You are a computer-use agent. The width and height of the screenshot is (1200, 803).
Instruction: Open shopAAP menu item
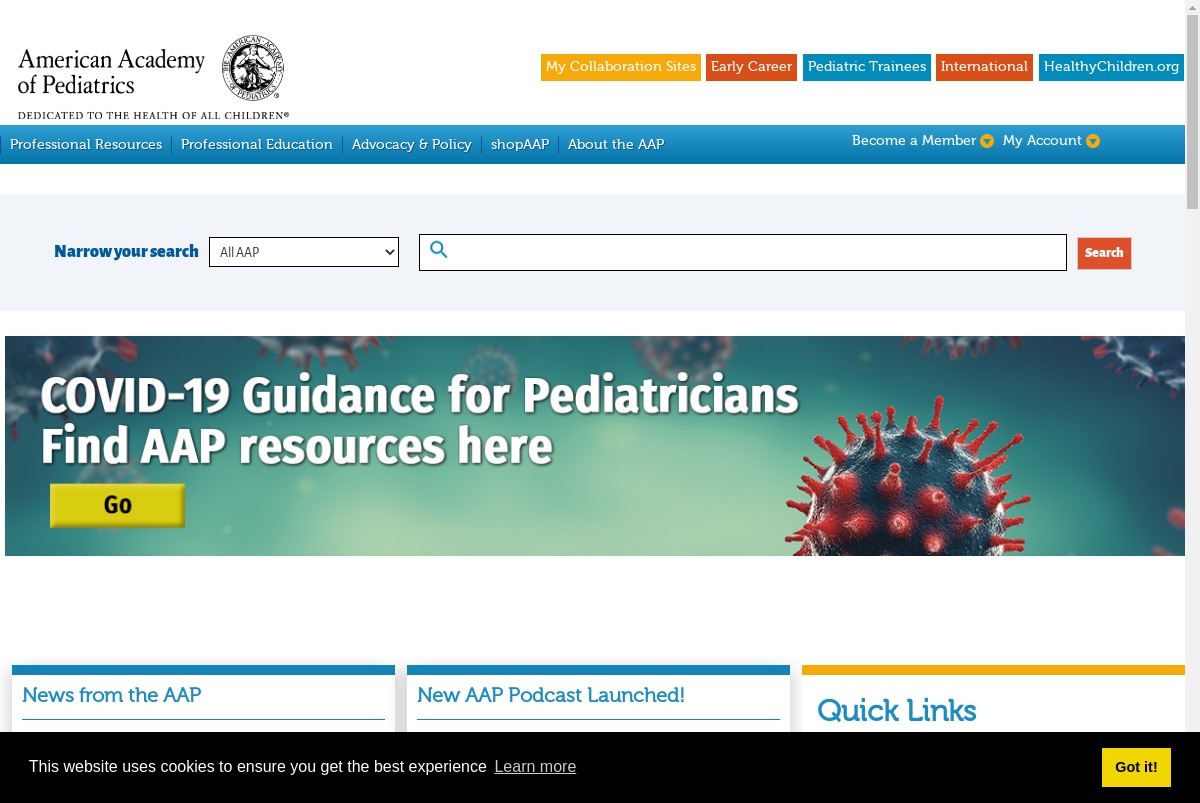tap(520, 144)
